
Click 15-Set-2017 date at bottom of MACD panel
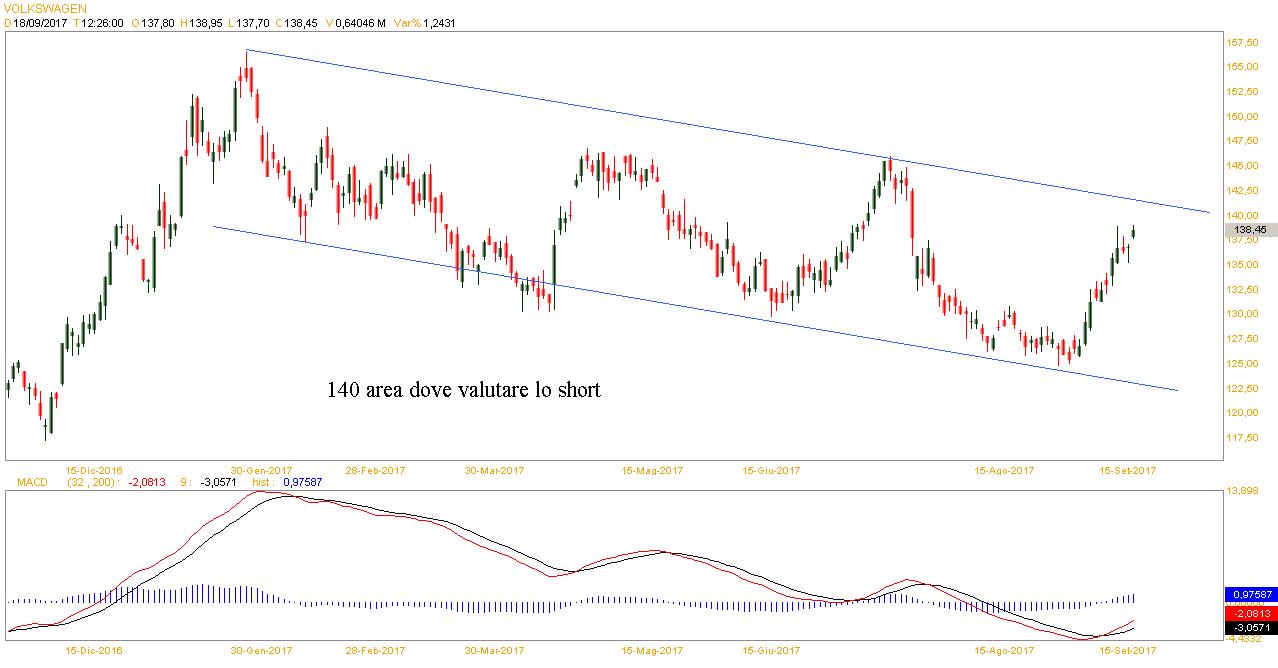tap(1127, 651)
